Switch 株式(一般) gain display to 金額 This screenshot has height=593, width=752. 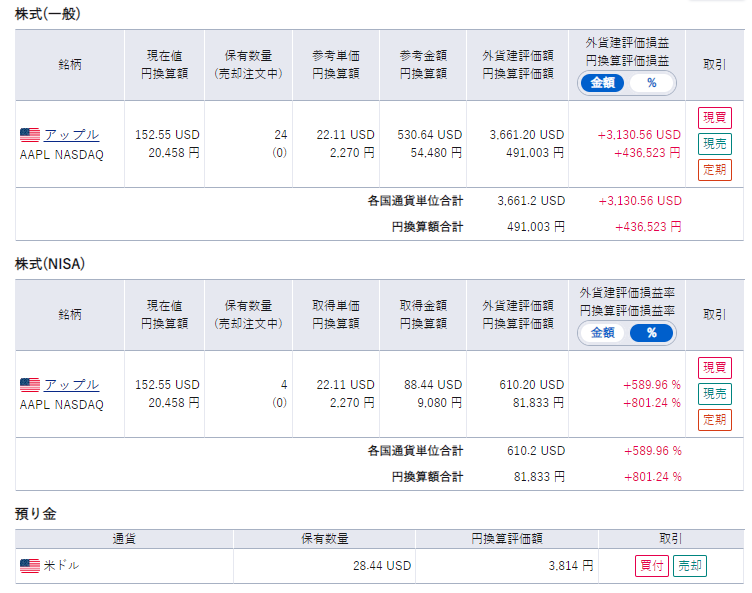[602, 83]
